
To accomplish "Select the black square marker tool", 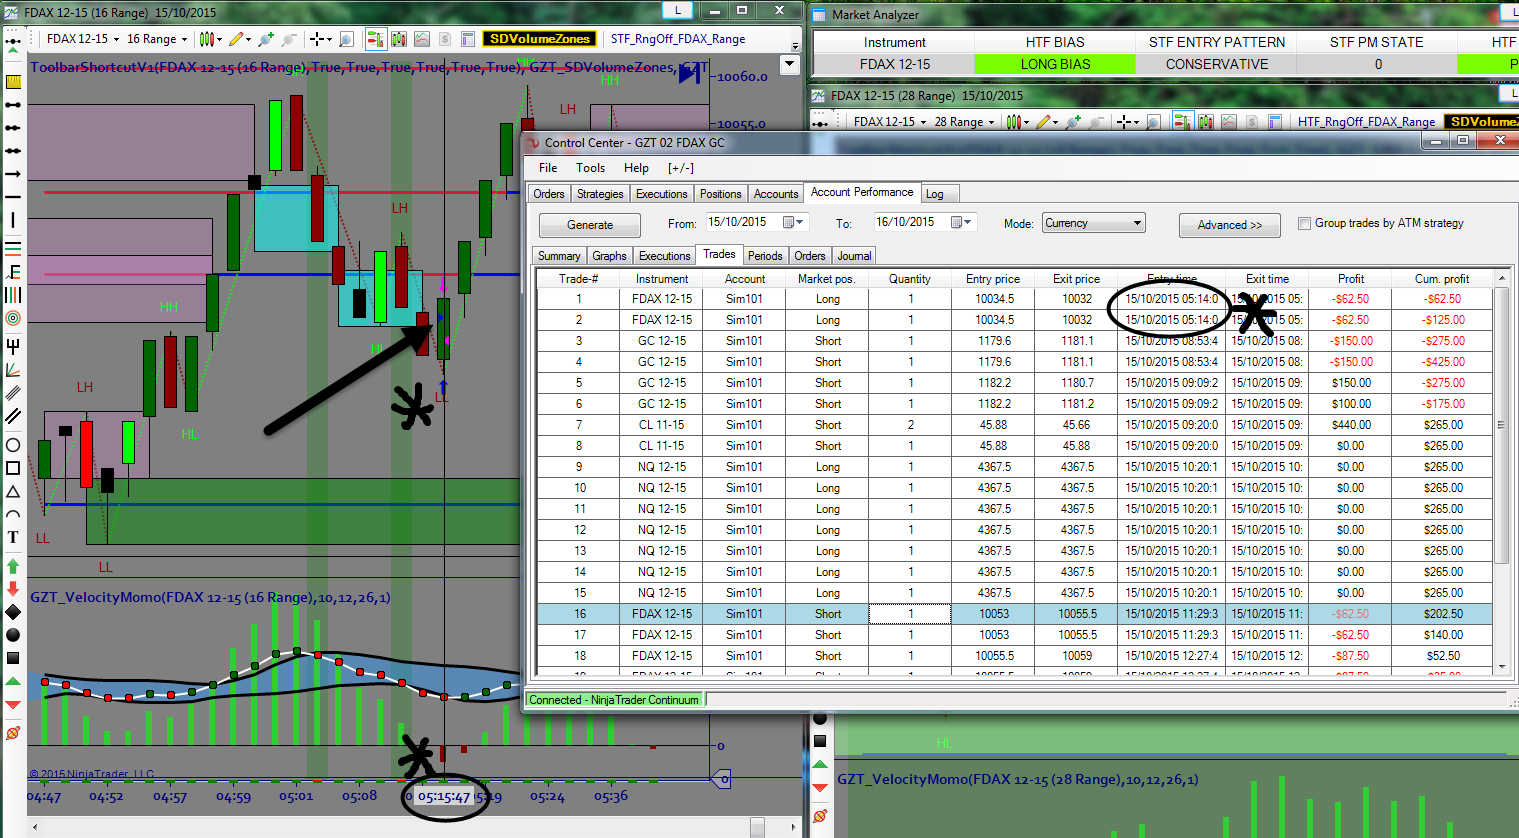I will click(x=13, y=658).
